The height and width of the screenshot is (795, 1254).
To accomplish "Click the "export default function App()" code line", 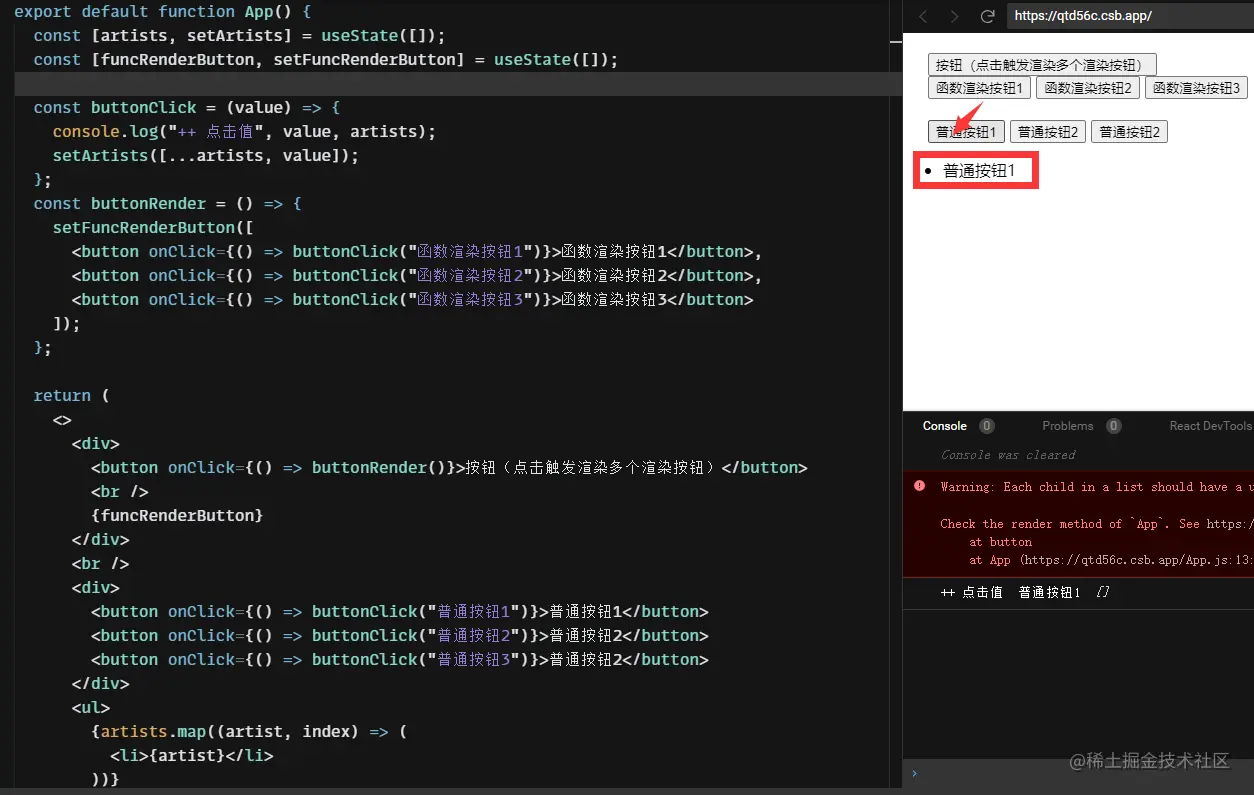I will point(163,12).
